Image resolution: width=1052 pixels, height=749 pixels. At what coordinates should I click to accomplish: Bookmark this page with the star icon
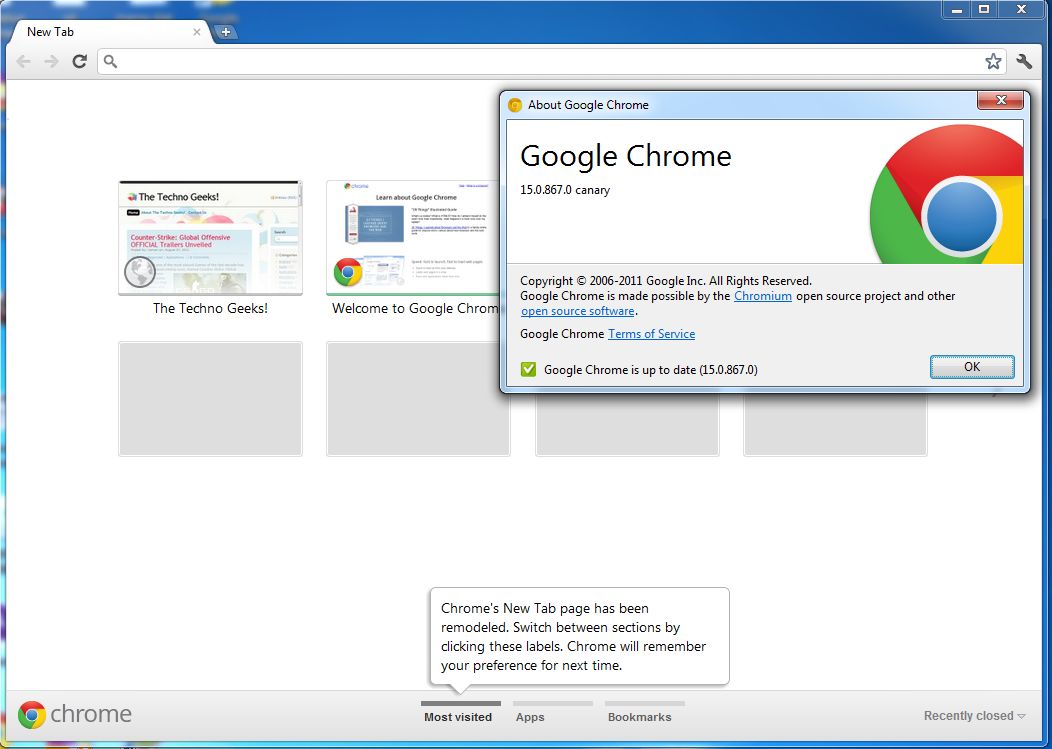993,61
